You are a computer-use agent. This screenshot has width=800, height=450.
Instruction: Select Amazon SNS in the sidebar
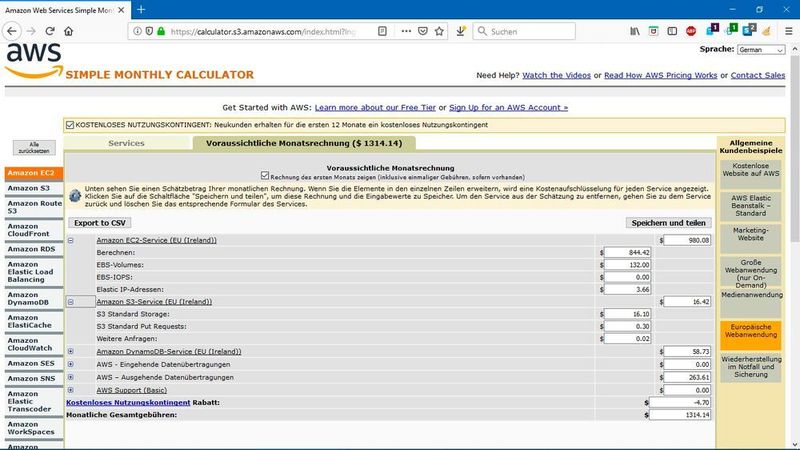[x=34, y=379]
